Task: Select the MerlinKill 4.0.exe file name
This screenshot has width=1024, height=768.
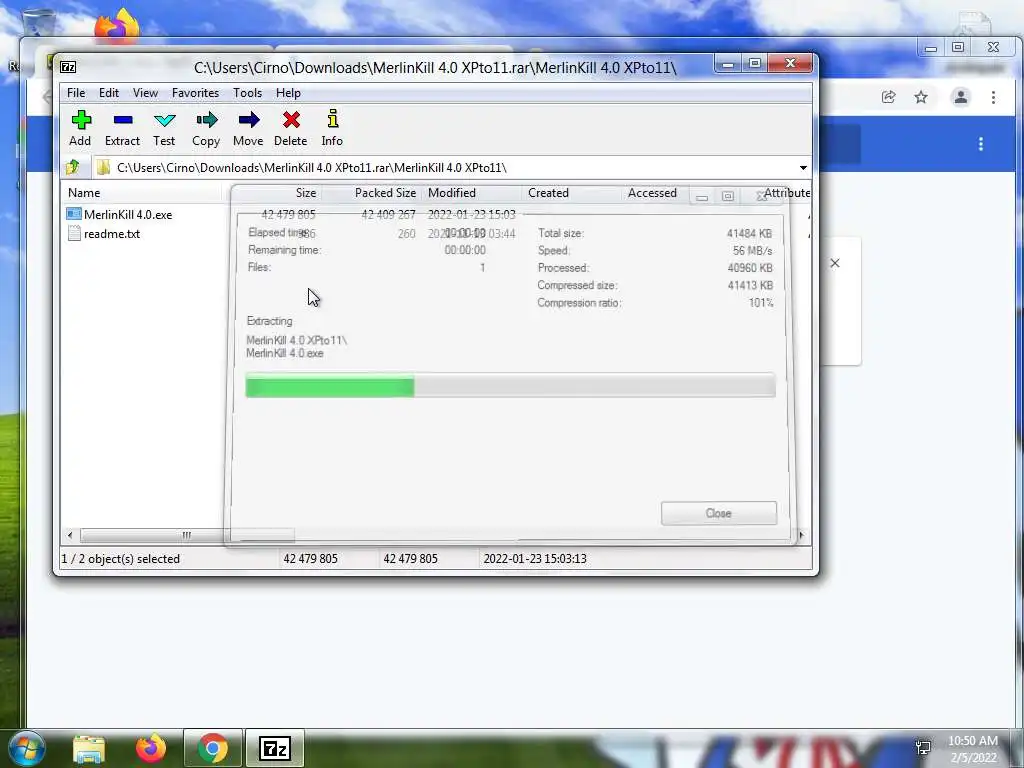Action: click(x=128, y=214)
